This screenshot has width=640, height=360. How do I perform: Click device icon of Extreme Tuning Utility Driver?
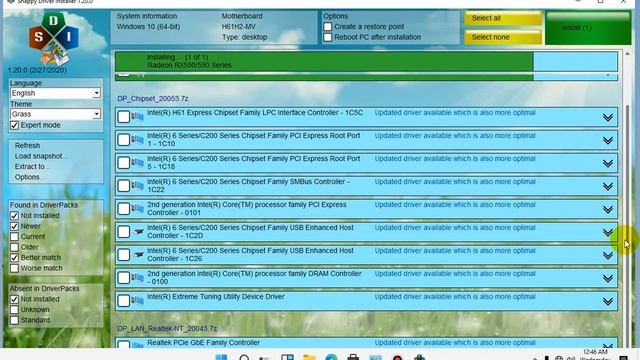[137, 301]
